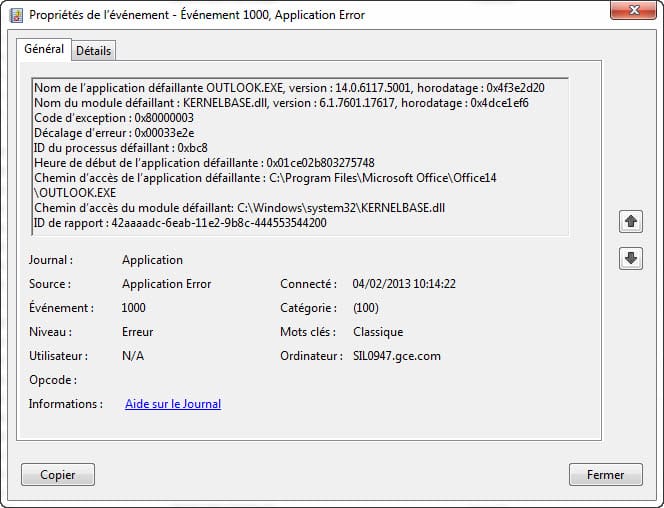
Task: Click the Fermer button
Action: pos(606,475)
